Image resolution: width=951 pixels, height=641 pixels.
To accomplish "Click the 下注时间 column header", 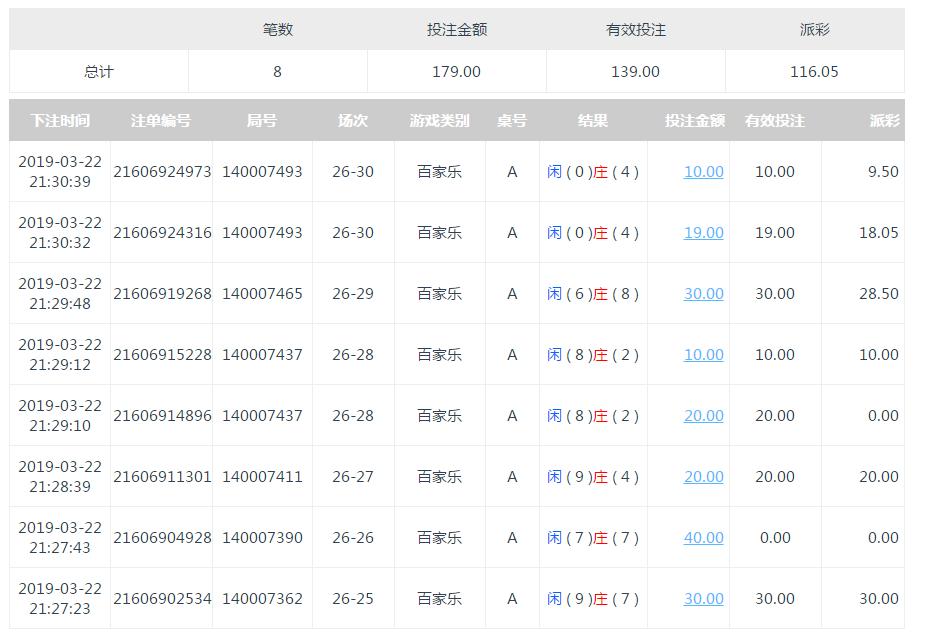I will 60,121.
